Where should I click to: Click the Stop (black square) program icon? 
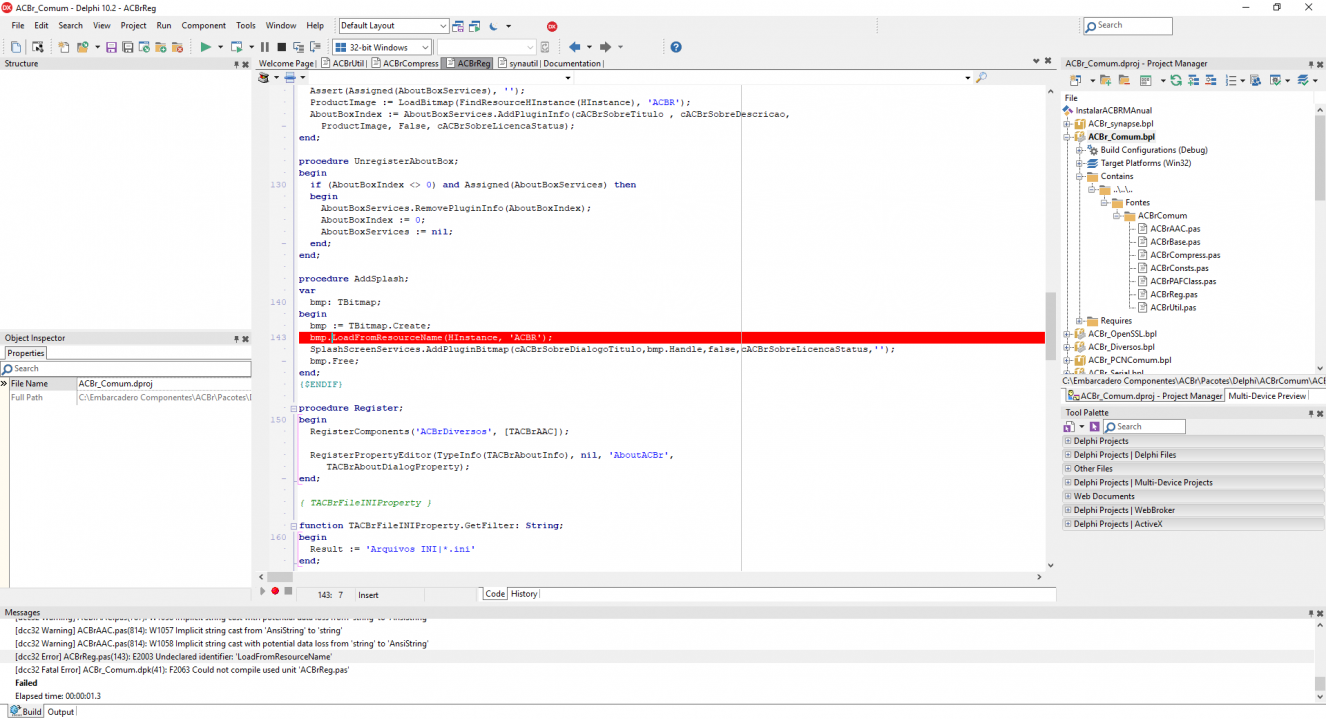(x=281, y=47)
